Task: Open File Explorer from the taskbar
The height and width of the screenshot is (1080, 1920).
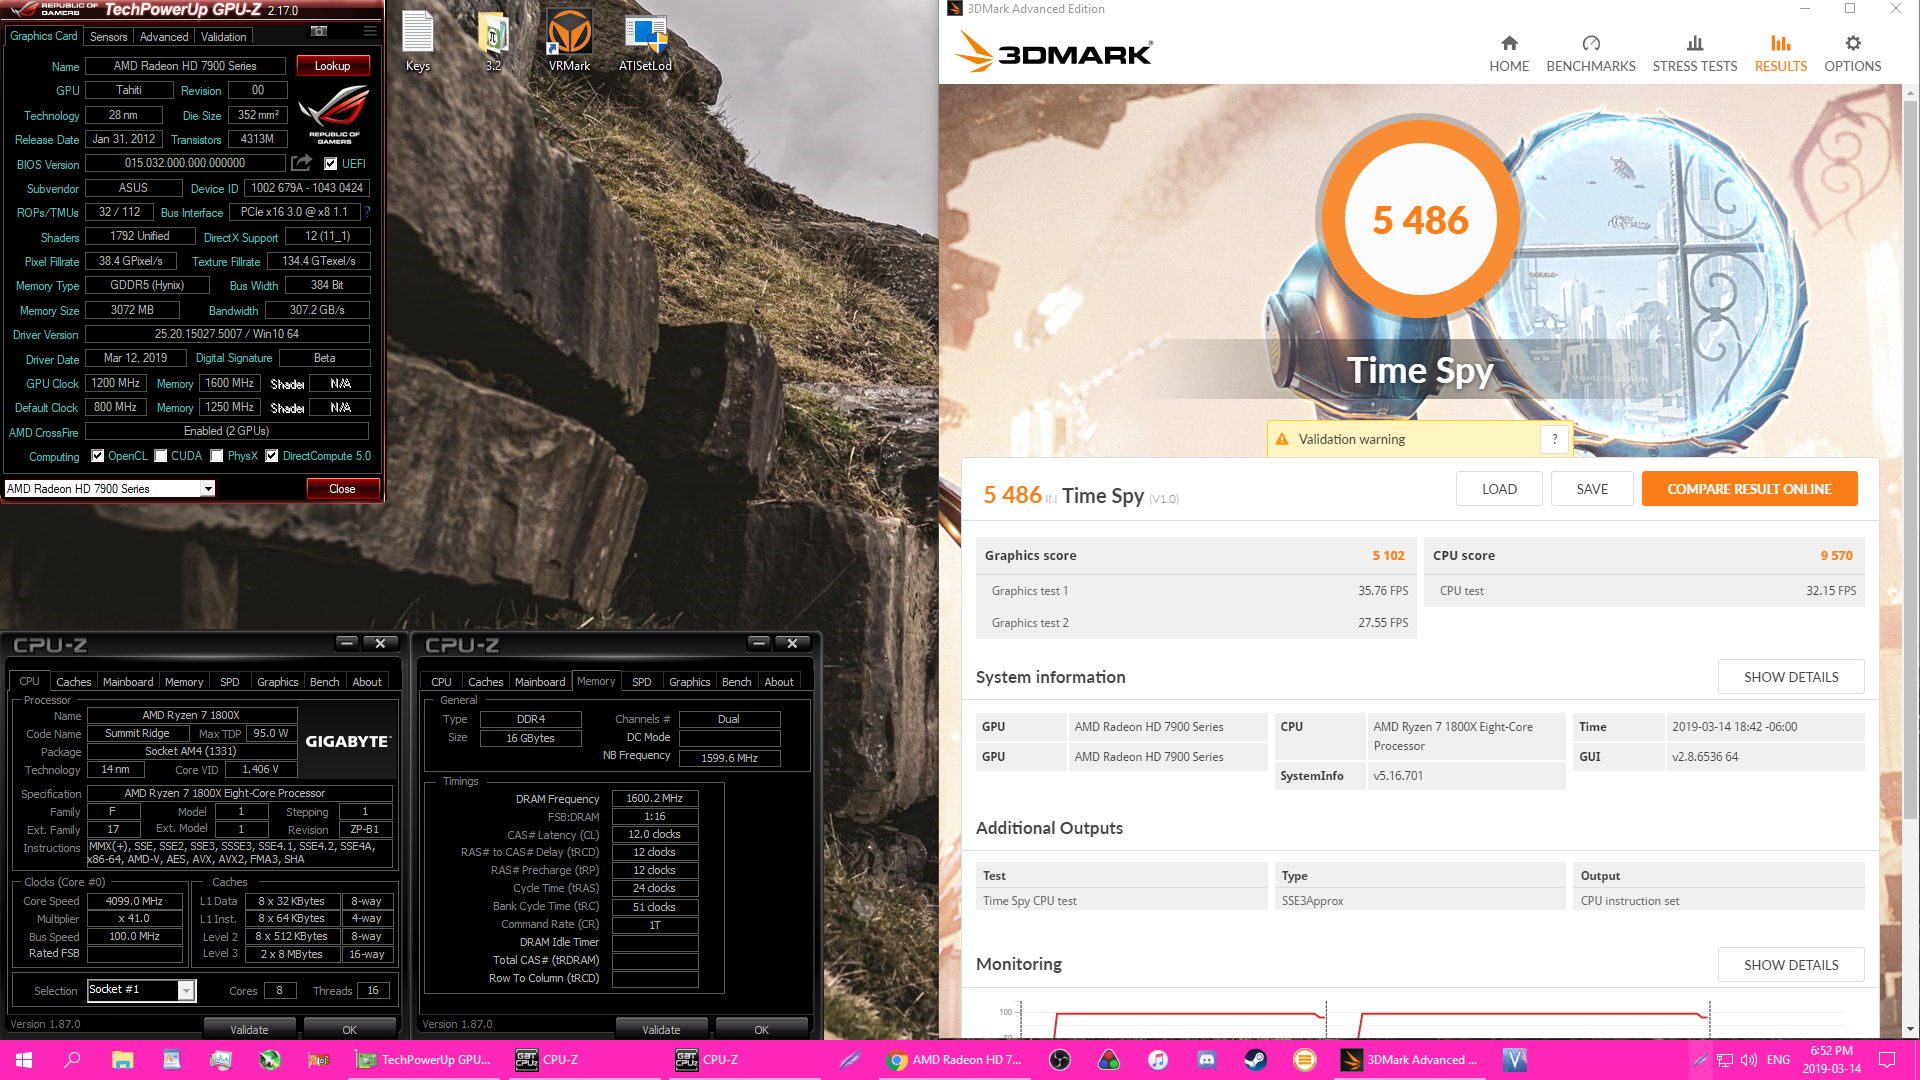Action: (x=122, y=1060)
